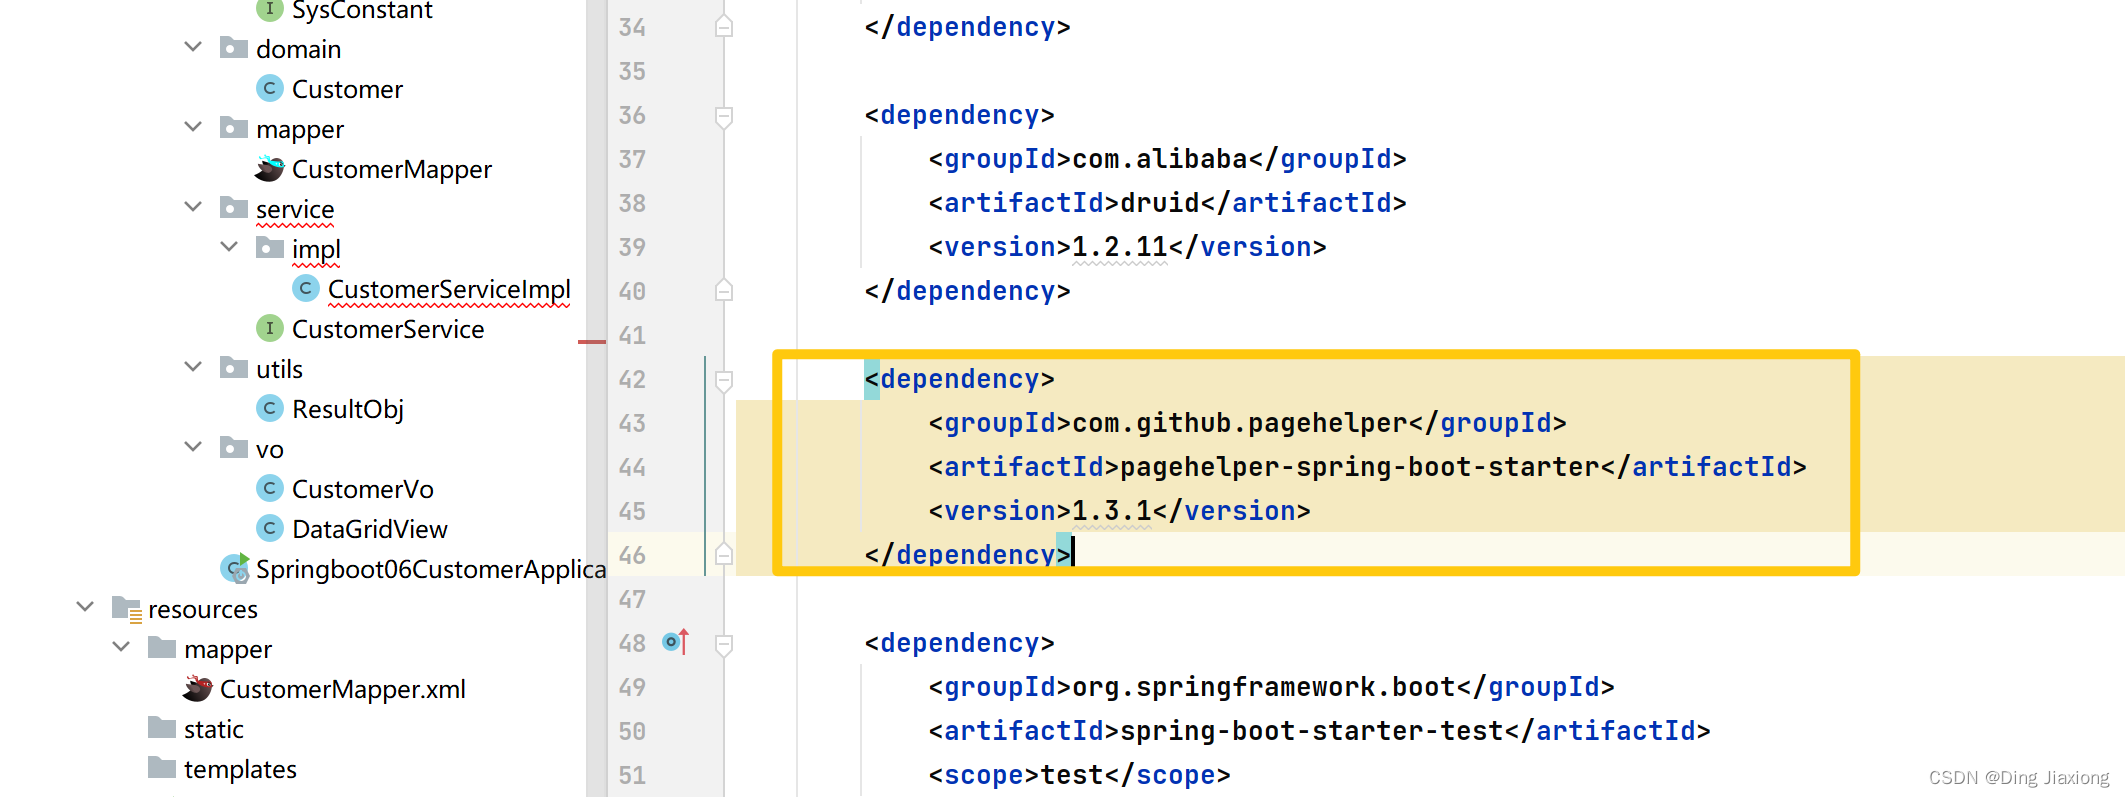Screen dimensions: 2125x797
Task: Toggle code fold marker on line 36
Action: point(724,116)
